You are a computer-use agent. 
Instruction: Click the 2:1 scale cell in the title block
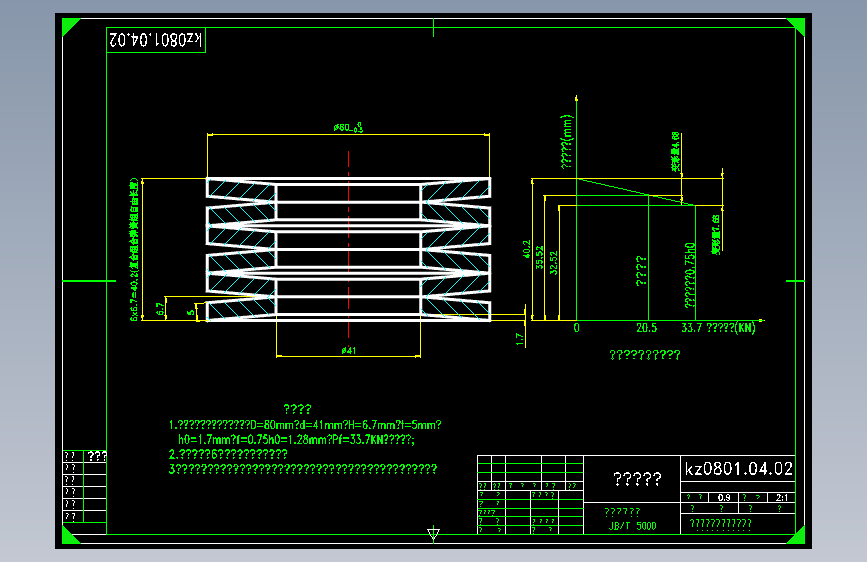pyautogui.click(x=782, y=497)
